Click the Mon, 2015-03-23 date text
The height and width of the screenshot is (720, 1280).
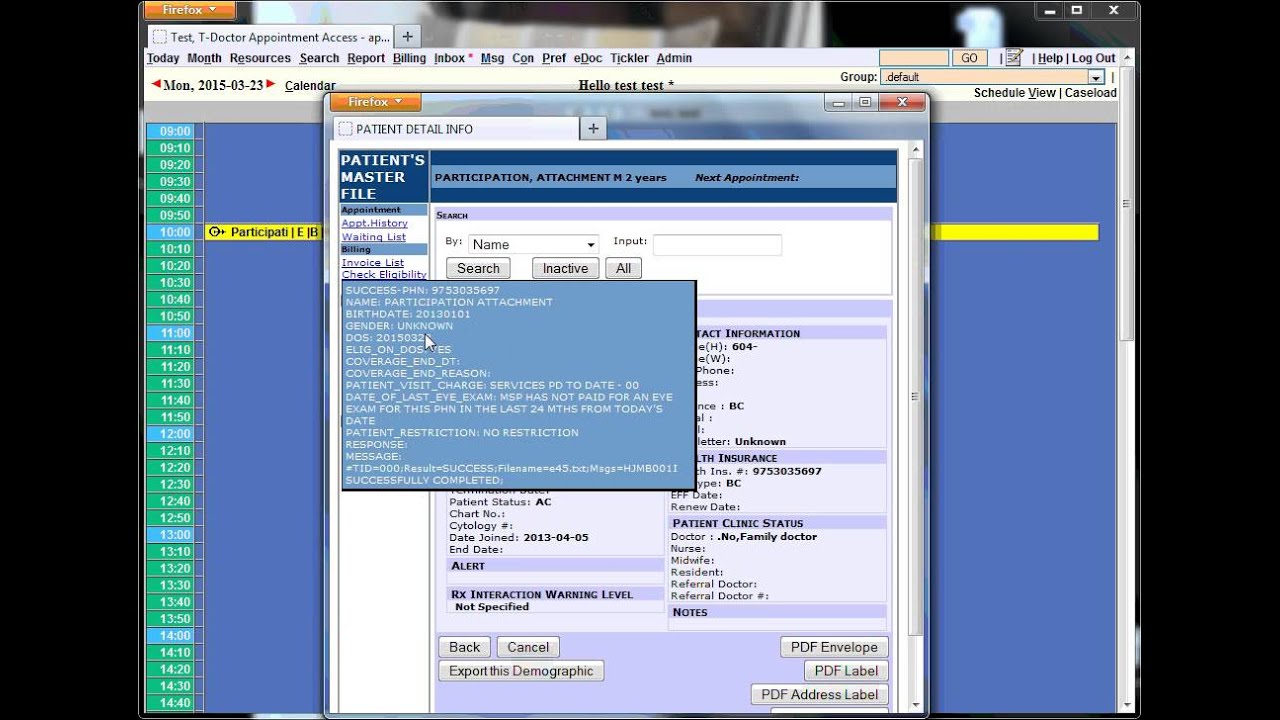(213, 85)
